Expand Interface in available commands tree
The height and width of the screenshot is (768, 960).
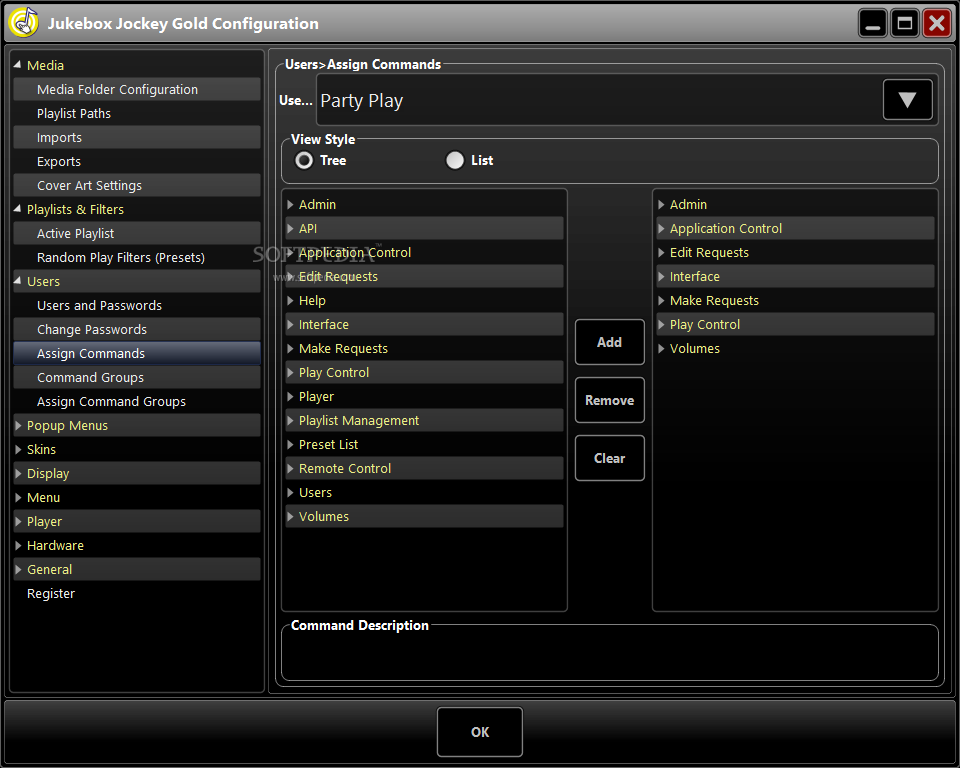pos(290,325)
